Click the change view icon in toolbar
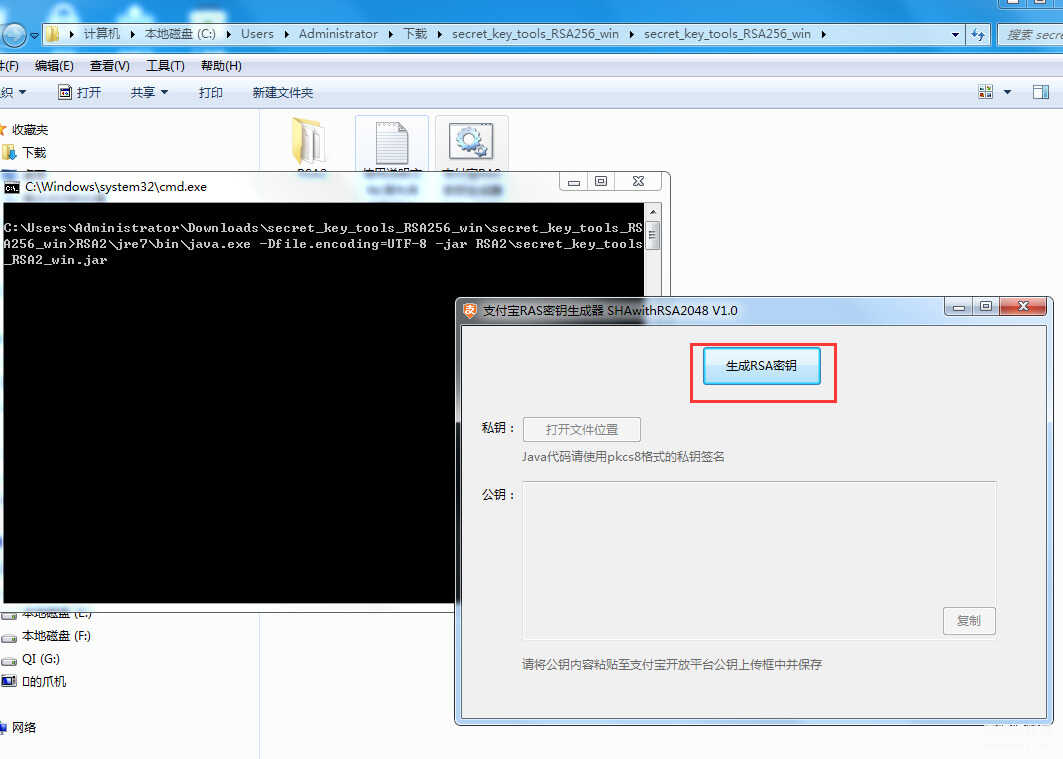The width and height of the screenshot is (1063, 759). coord(986,92)
